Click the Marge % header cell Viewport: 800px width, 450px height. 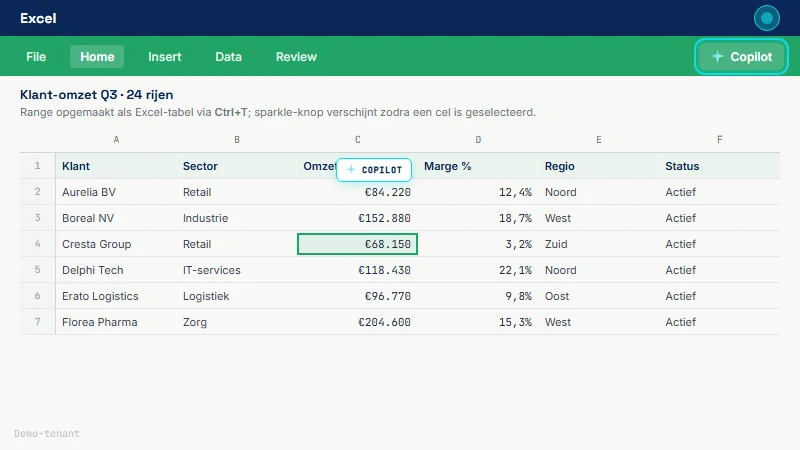[x=478, y=166]
